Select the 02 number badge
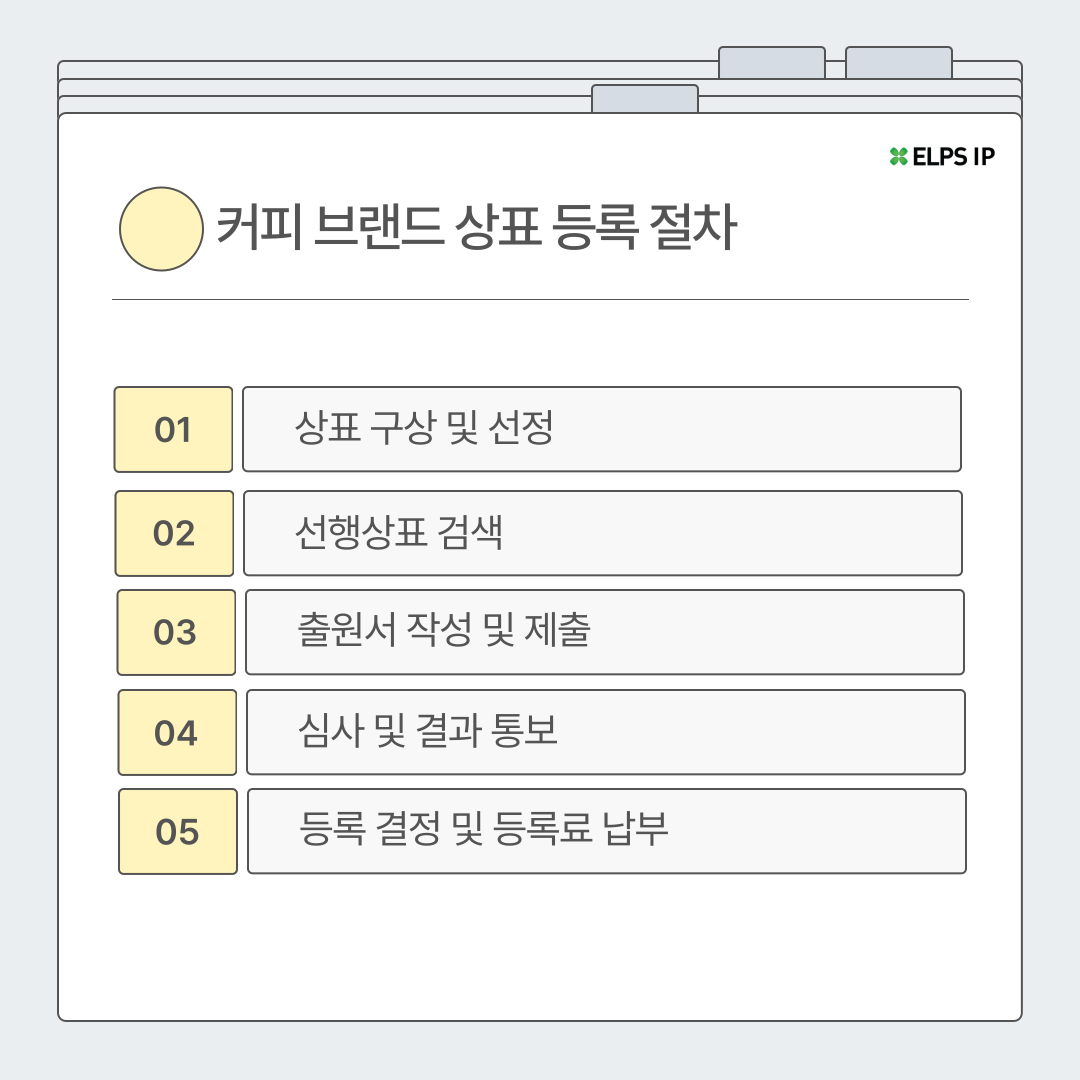 point(174,533)
